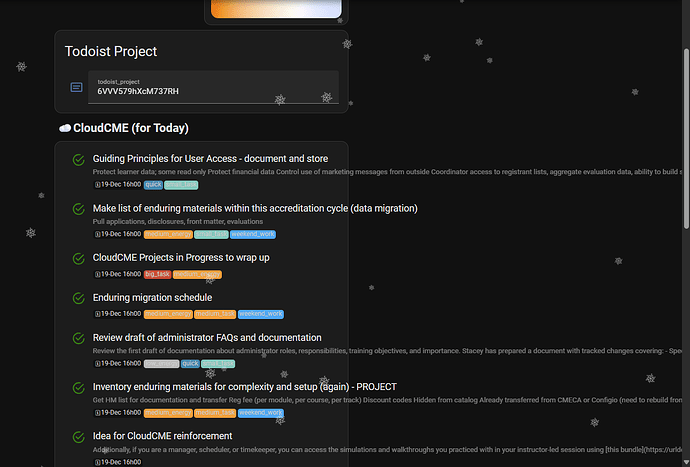Click the text-box icon beside todoist_project field

click(x=76, y=87)
